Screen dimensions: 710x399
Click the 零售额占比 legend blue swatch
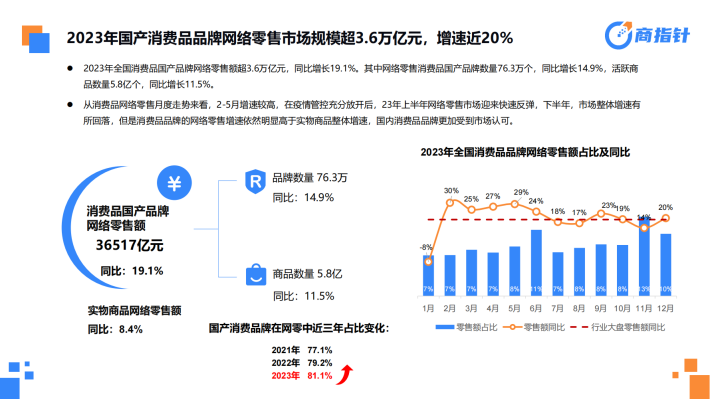click(445, 327)
